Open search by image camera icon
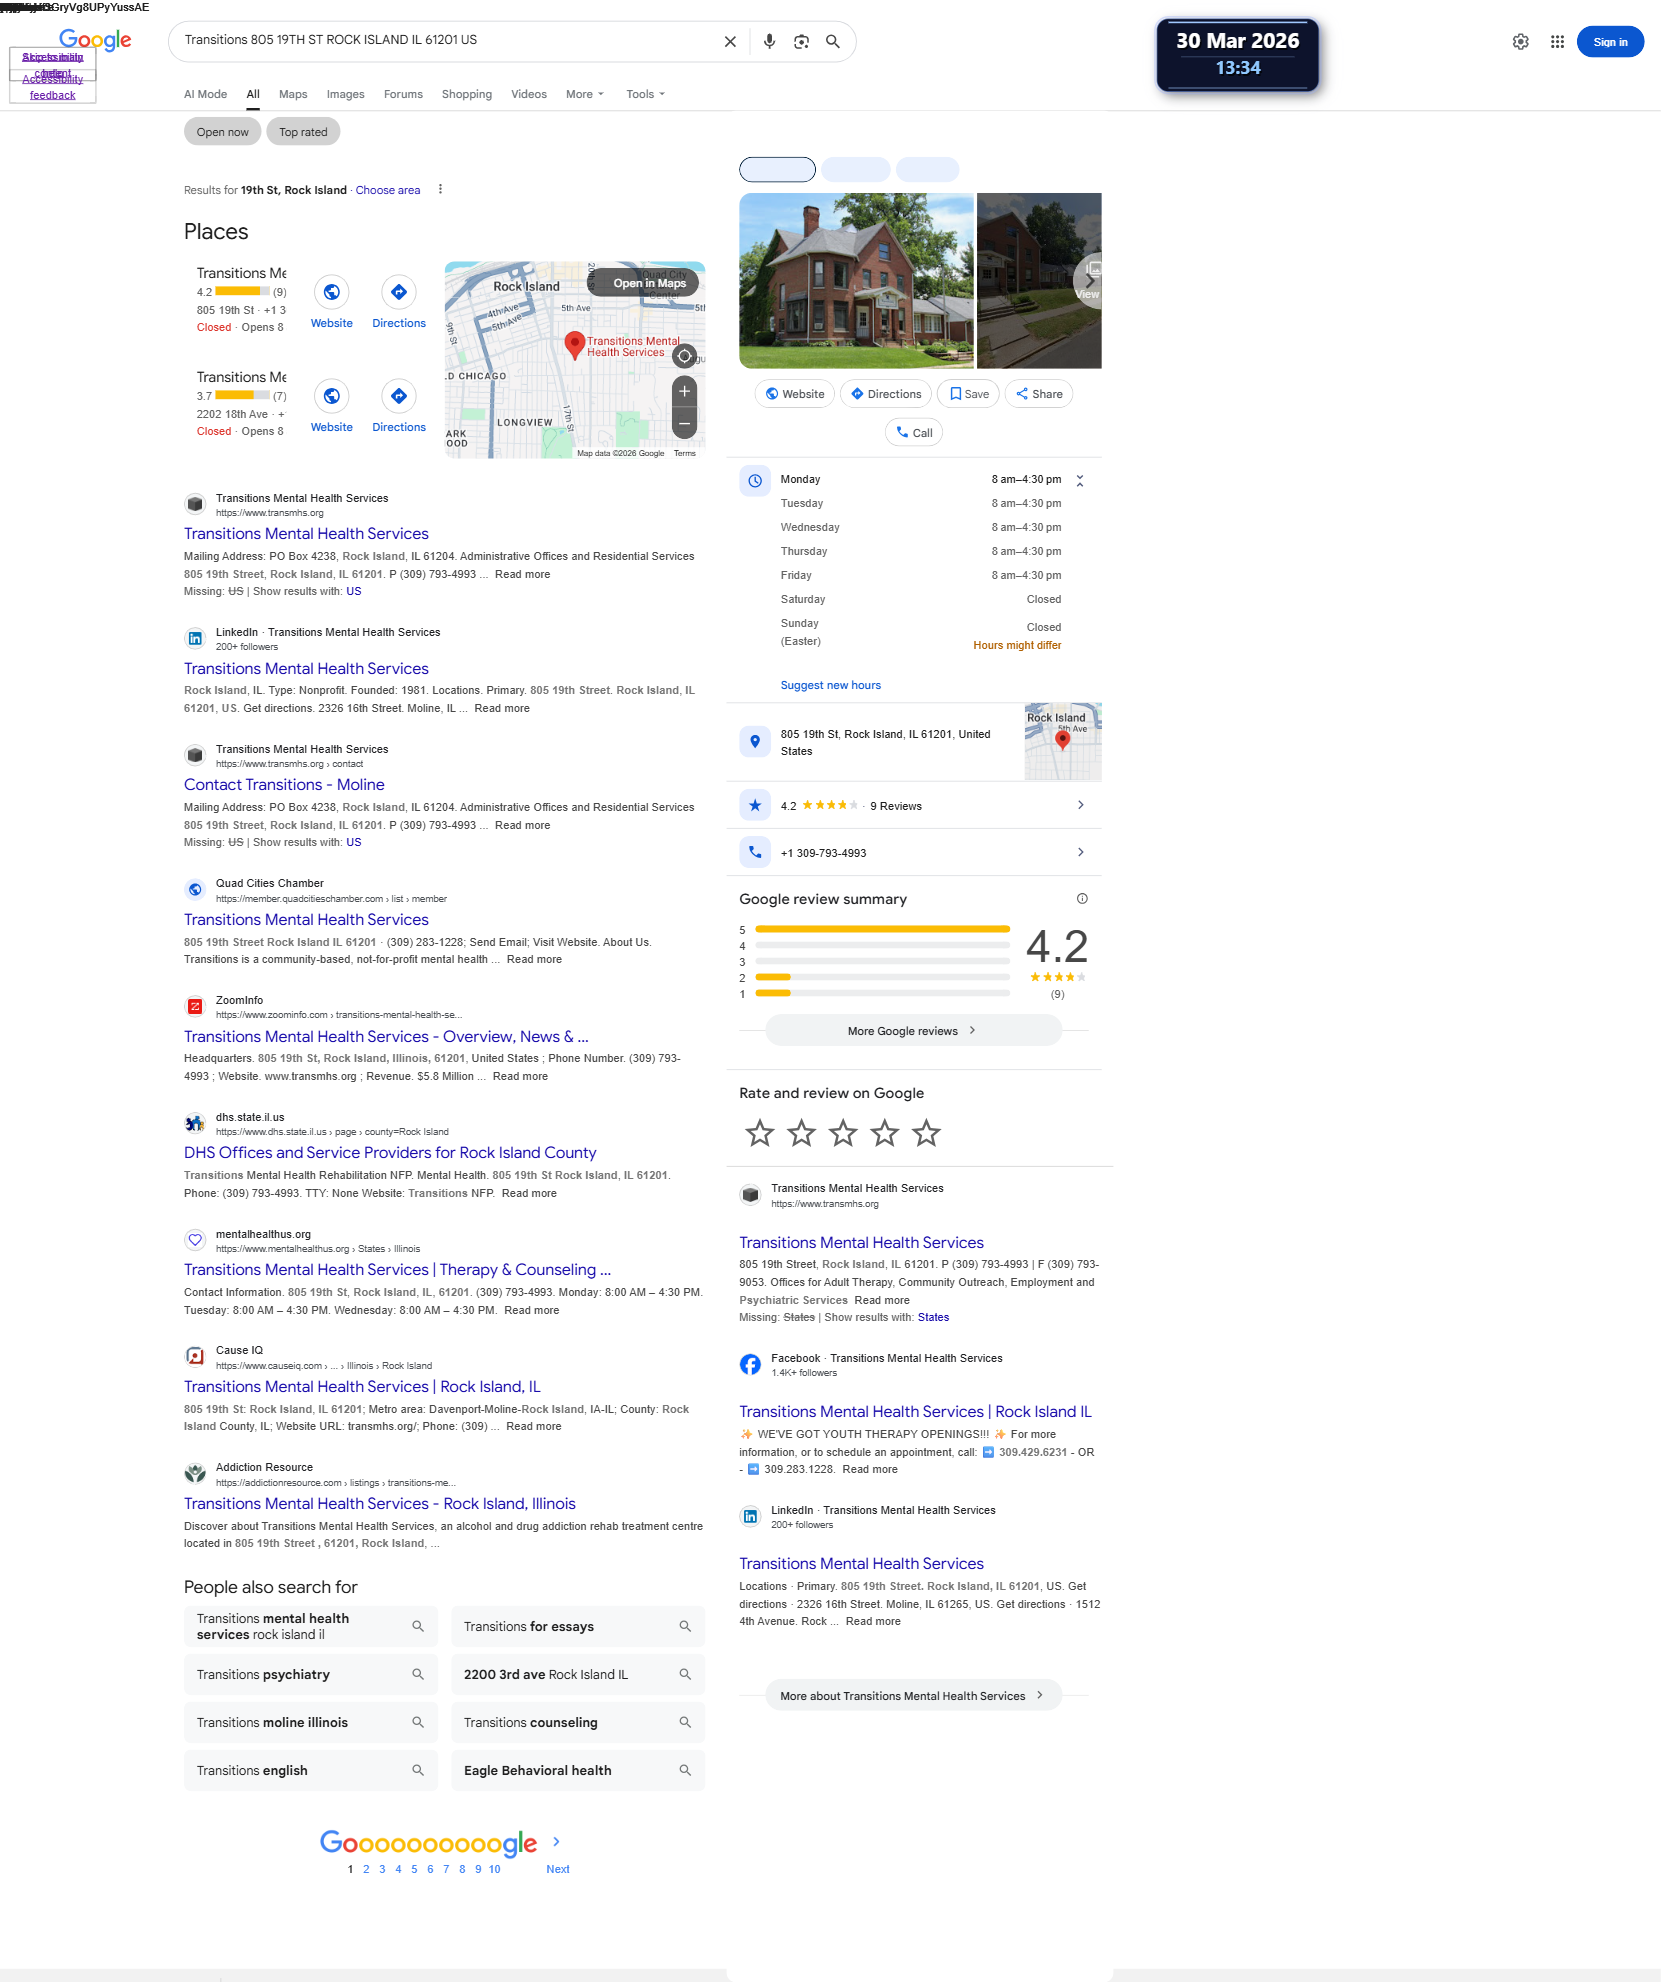Screen dimensions: 1672x1982 tap(801, 42)
